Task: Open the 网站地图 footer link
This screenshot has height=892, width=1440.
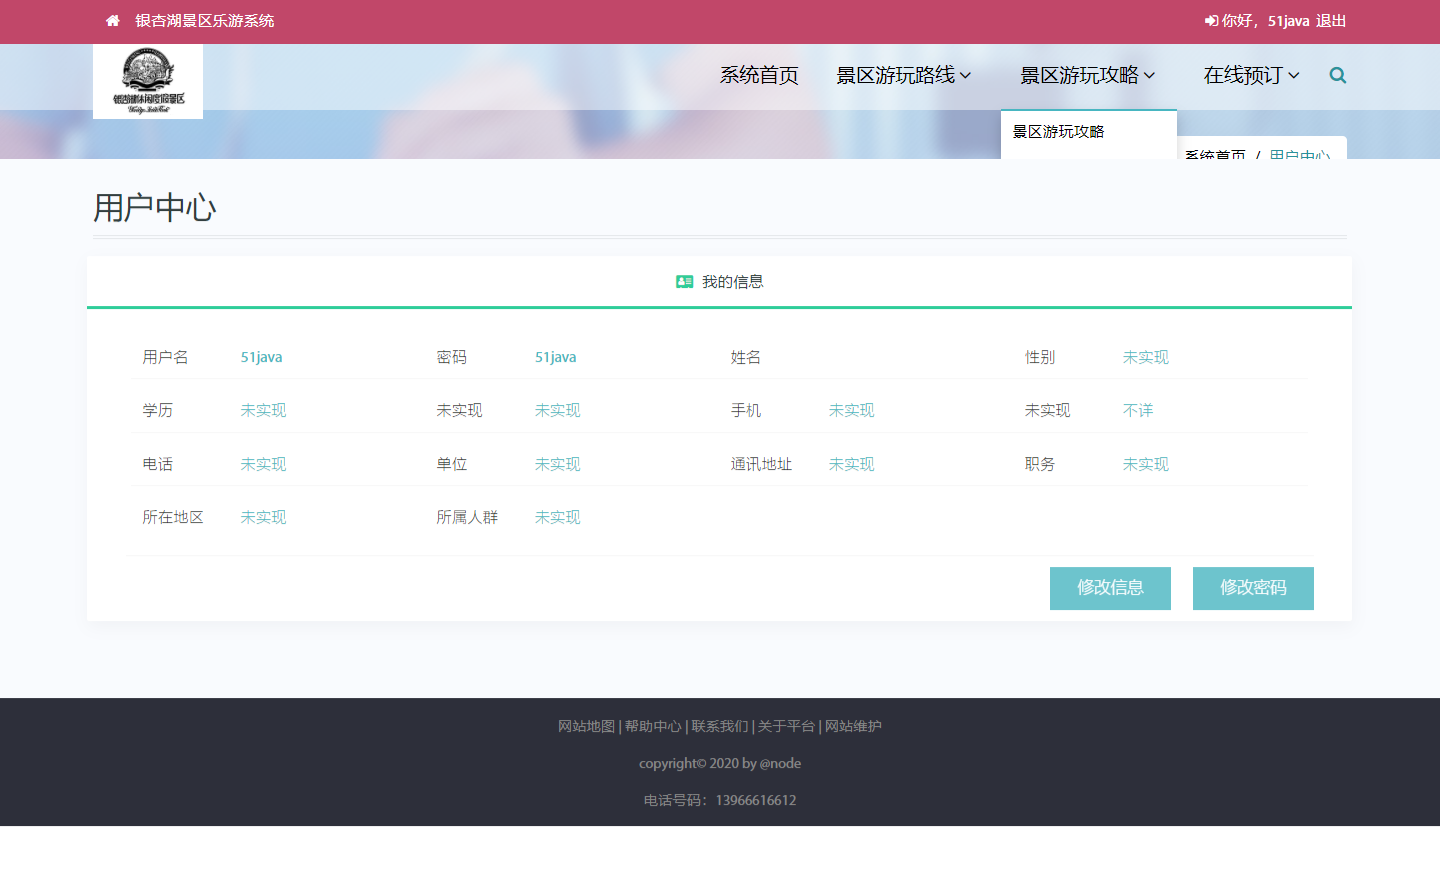Action: click(586, 726)
